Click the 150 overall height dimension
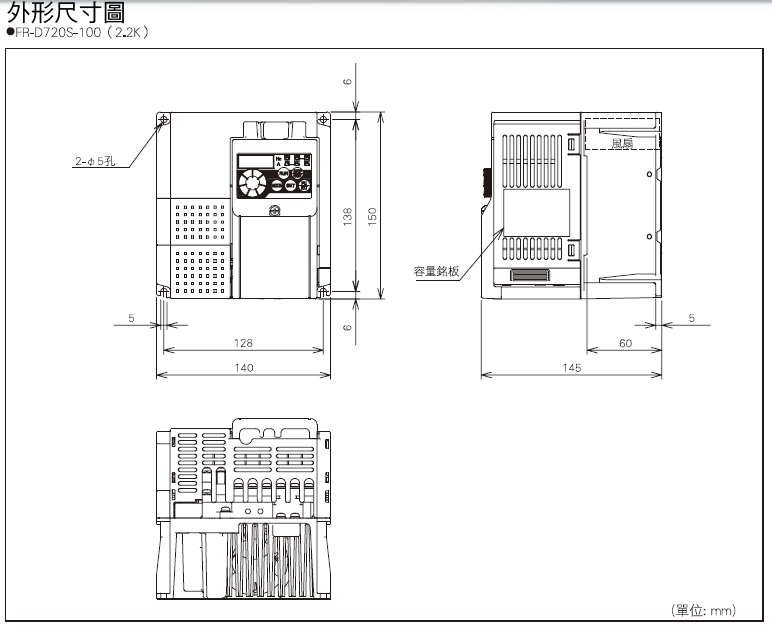This screenshot has width=772, height=628. [x=372, y=217]
